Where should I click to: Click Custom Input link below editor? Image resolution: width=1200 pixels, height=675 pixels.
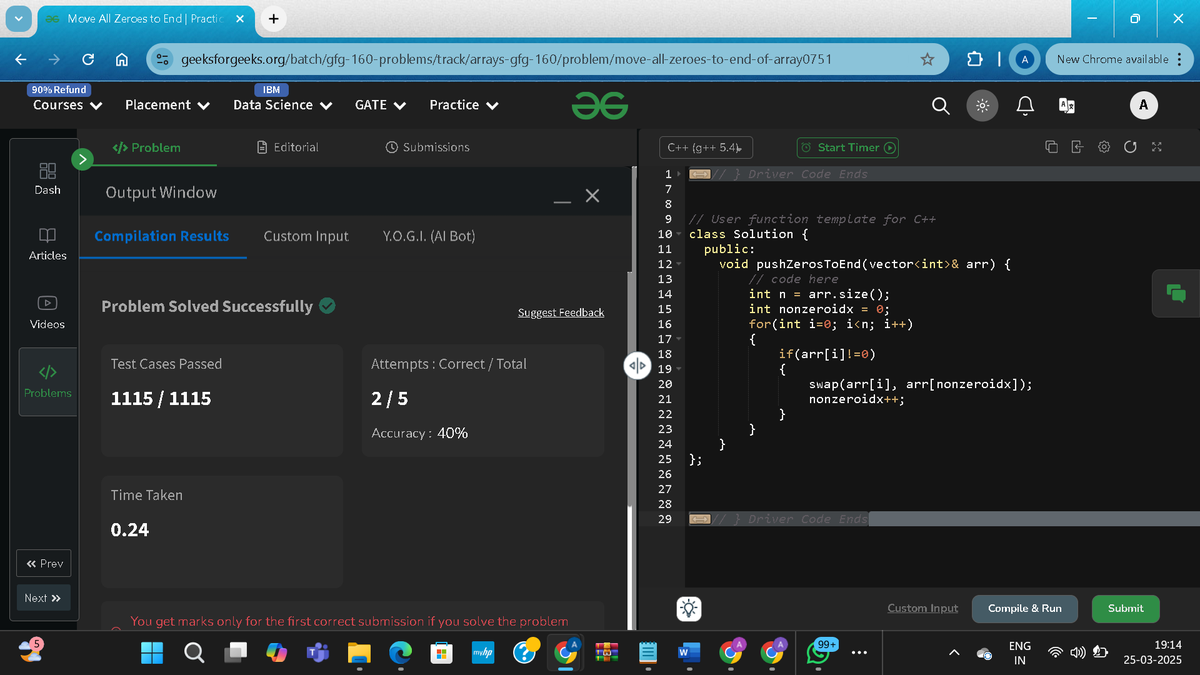point(922,608)
